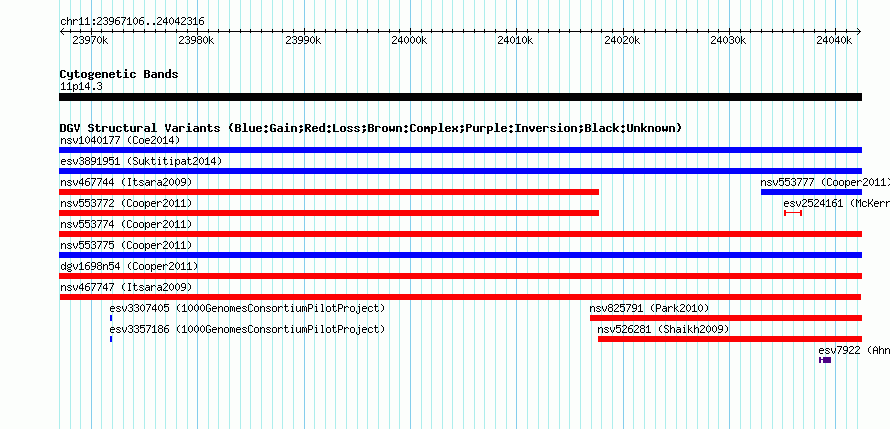
Task: Open the nsv553775 (Cooper2011) label
Action: pos(126,245)
